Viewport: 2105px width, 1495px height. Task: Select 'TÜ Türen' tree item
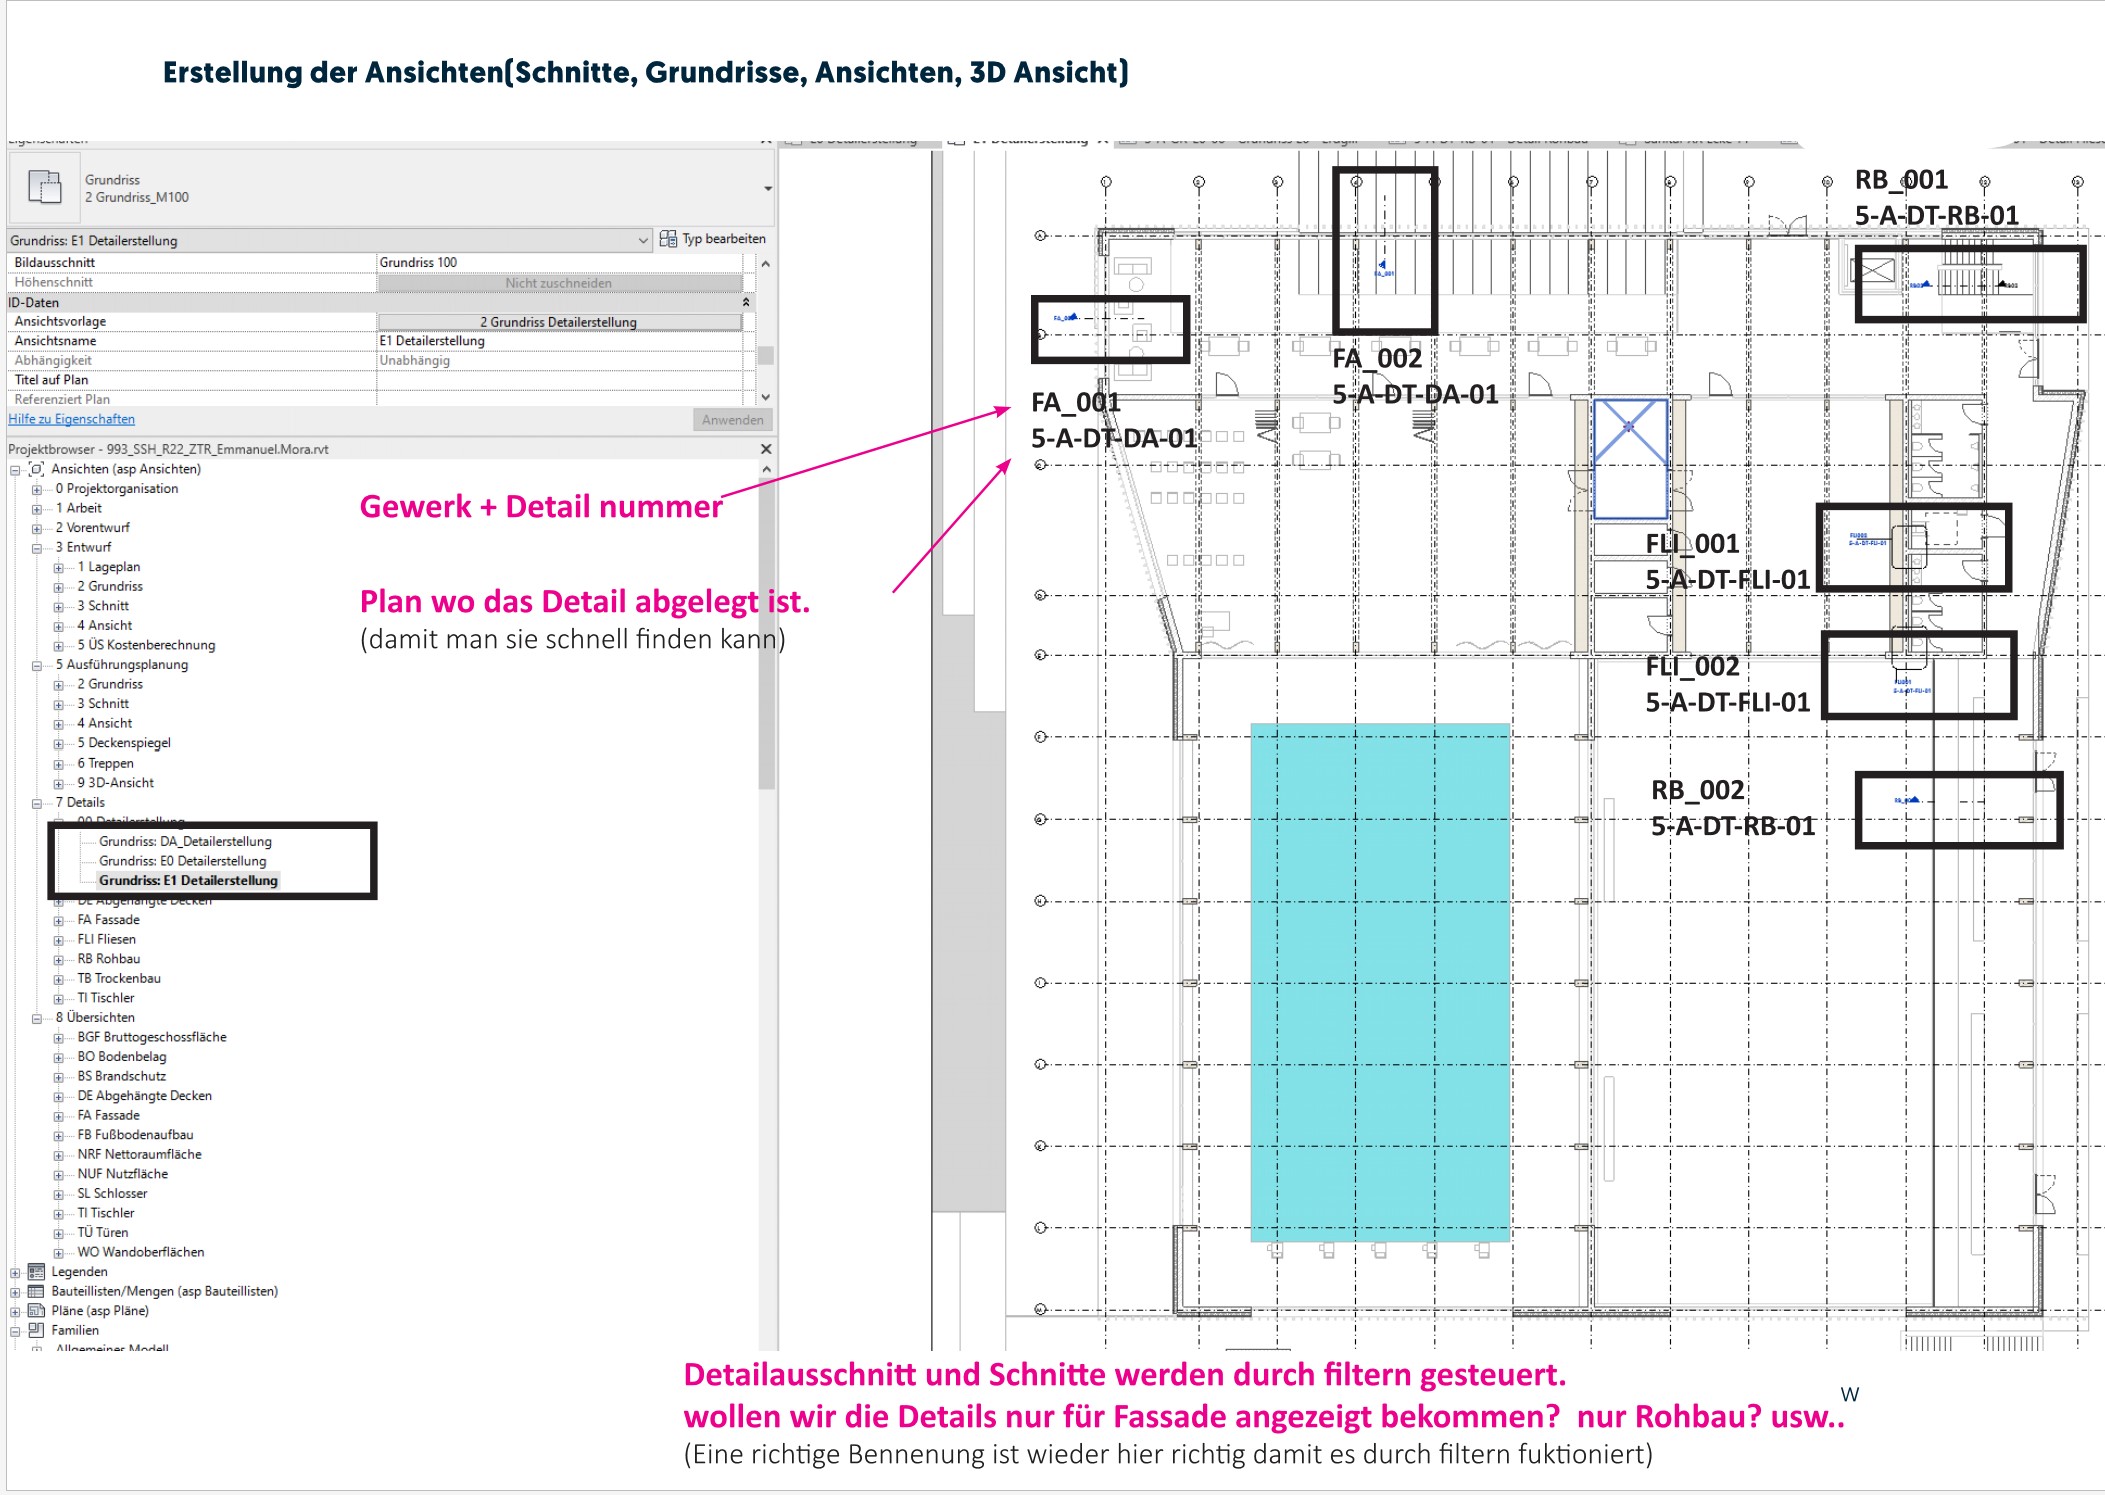pyautogui.click(x=102, y=1233)
